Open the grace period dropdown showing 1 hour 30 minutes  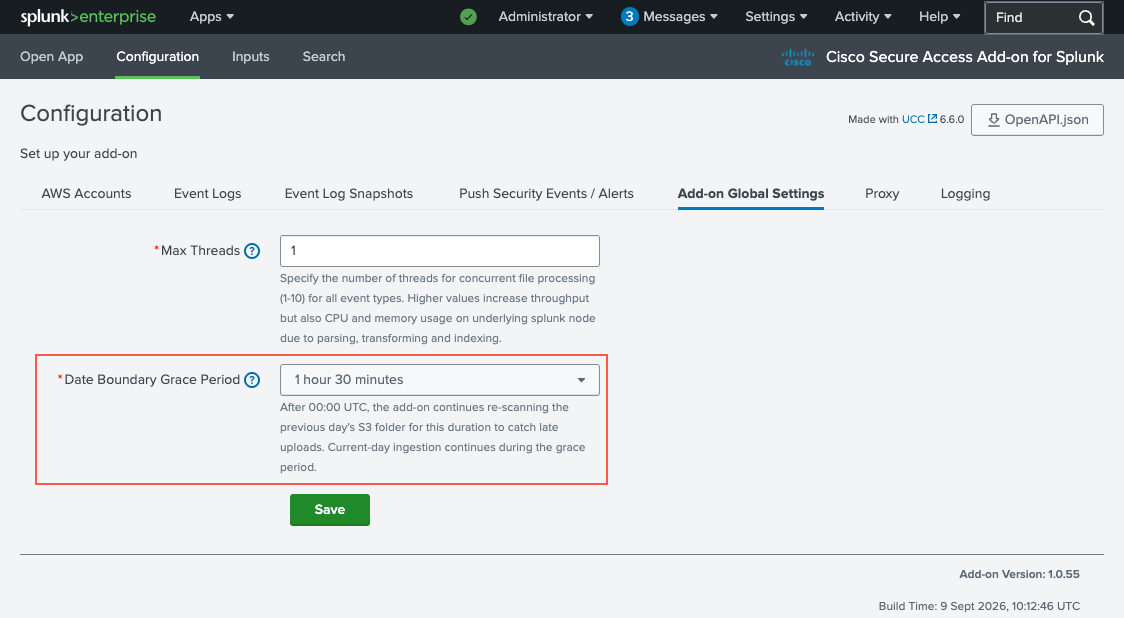[x=439, y=380]
